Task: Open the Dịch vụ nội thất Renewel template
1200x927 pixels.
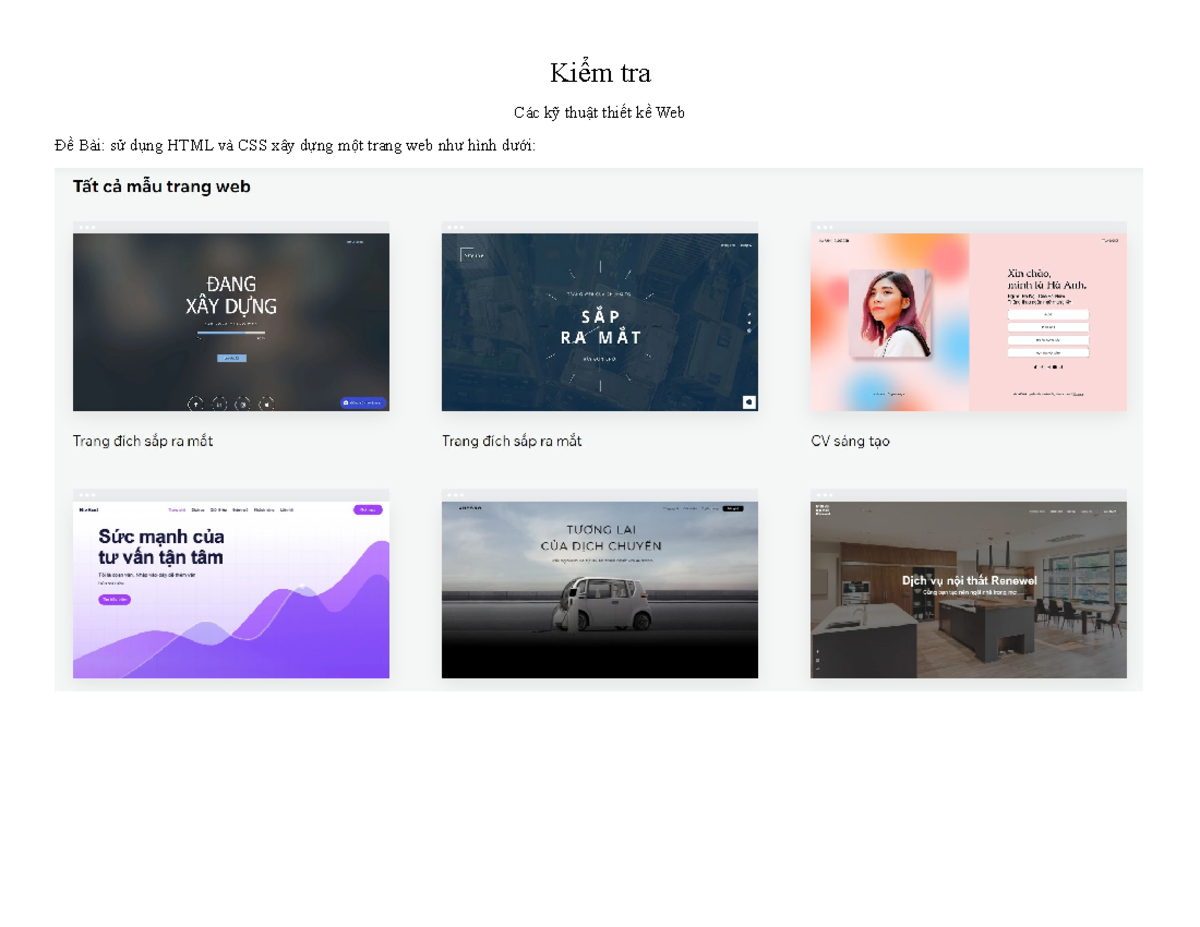Action: coord(968,584)
